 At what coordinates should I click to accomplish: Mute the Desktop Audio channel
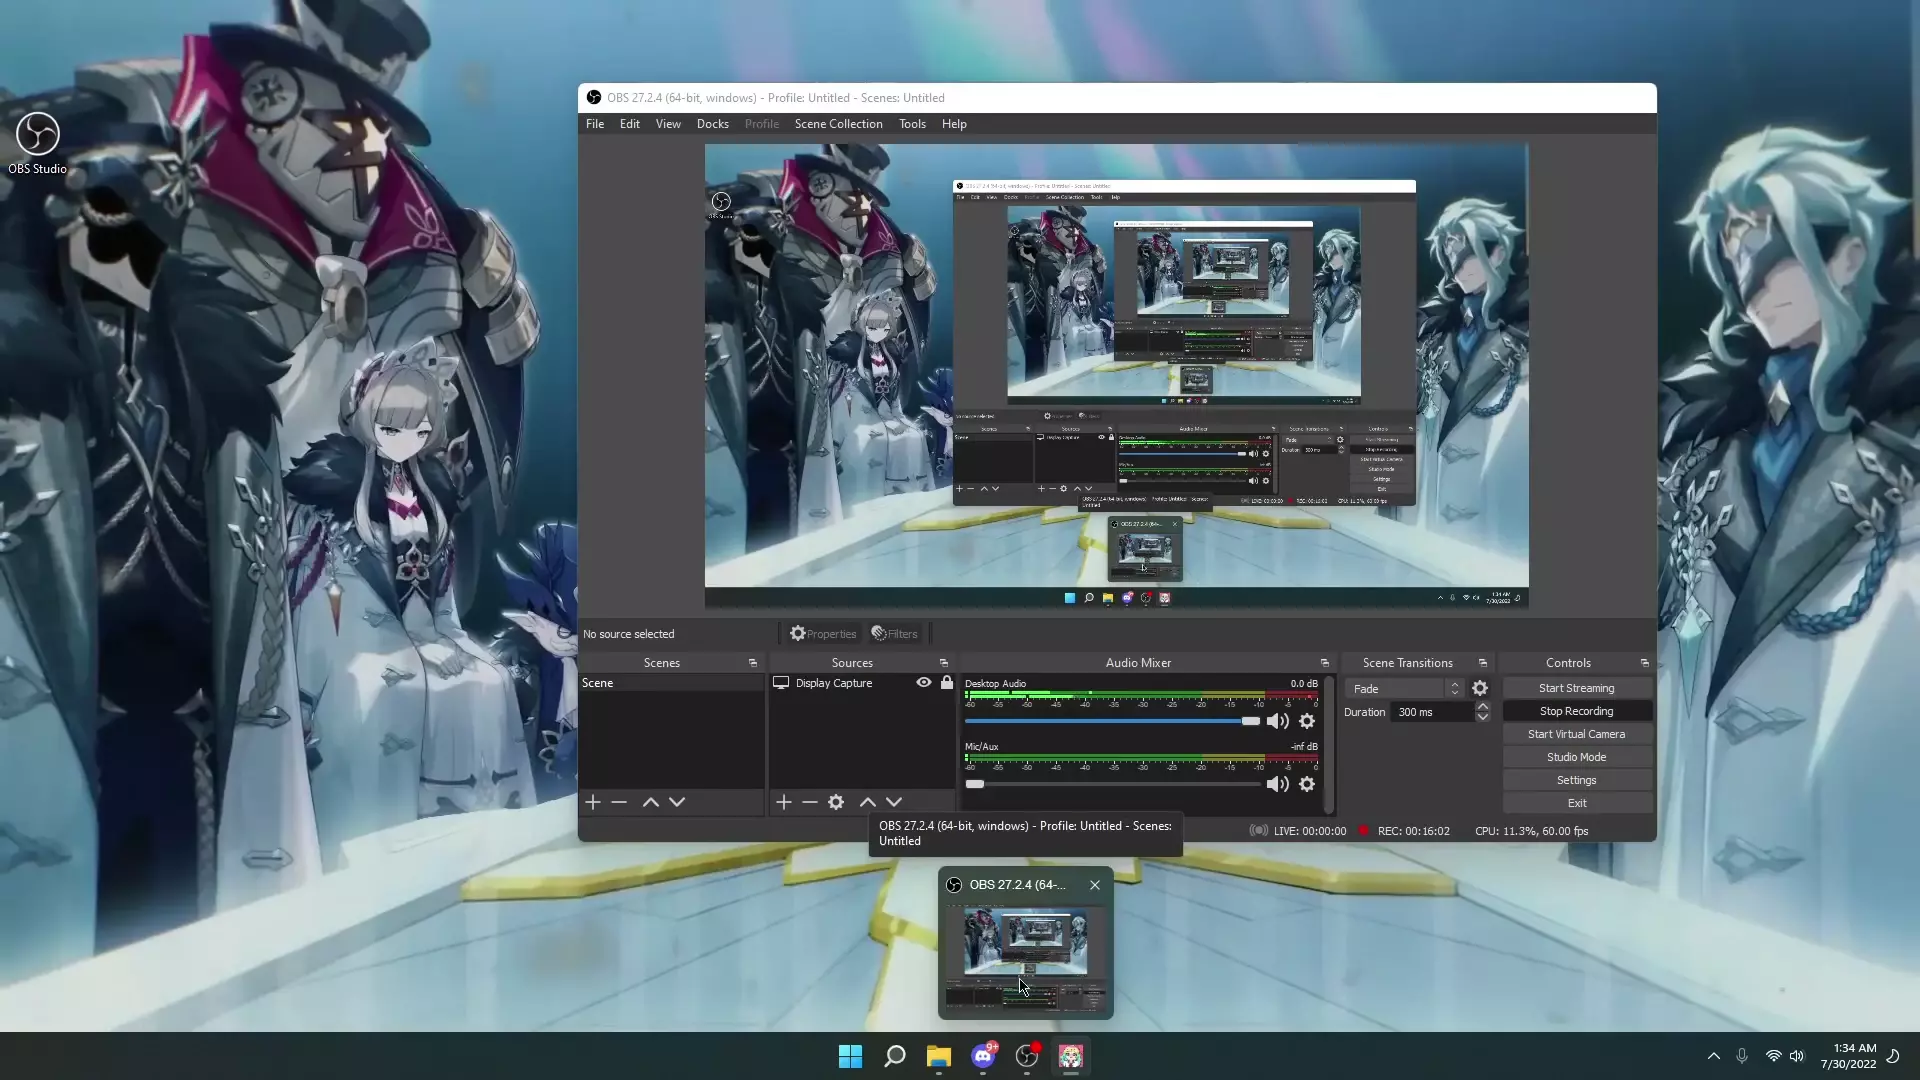click(1277, 721)
